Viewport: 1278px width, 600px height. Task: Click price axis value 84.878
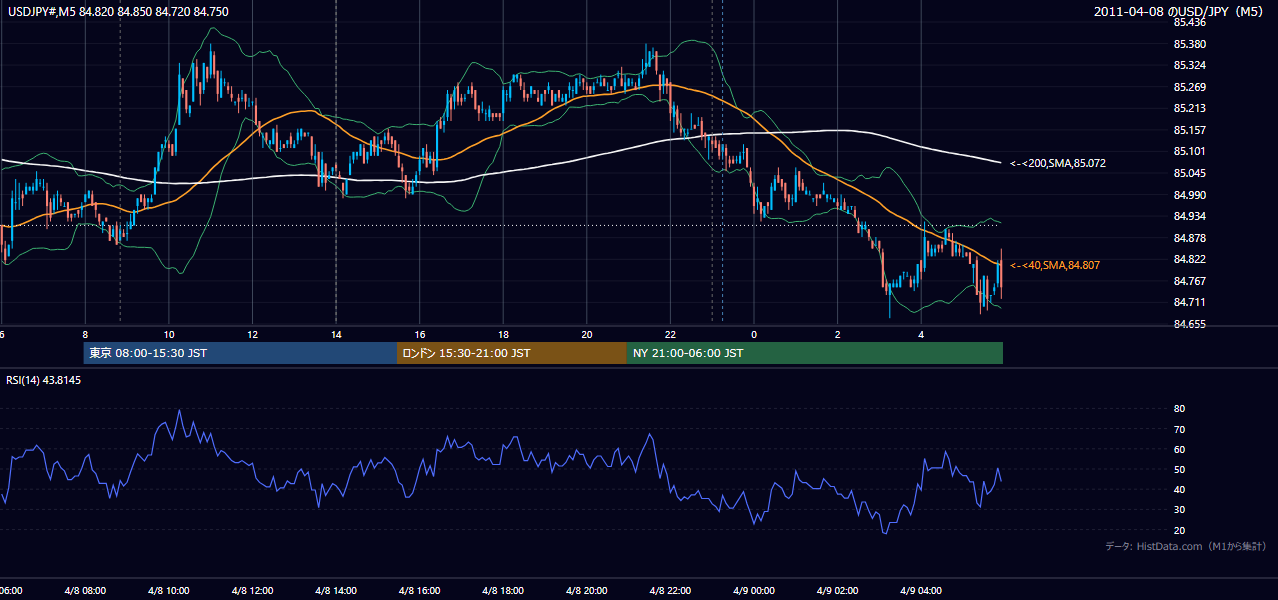coord(1189,238)
